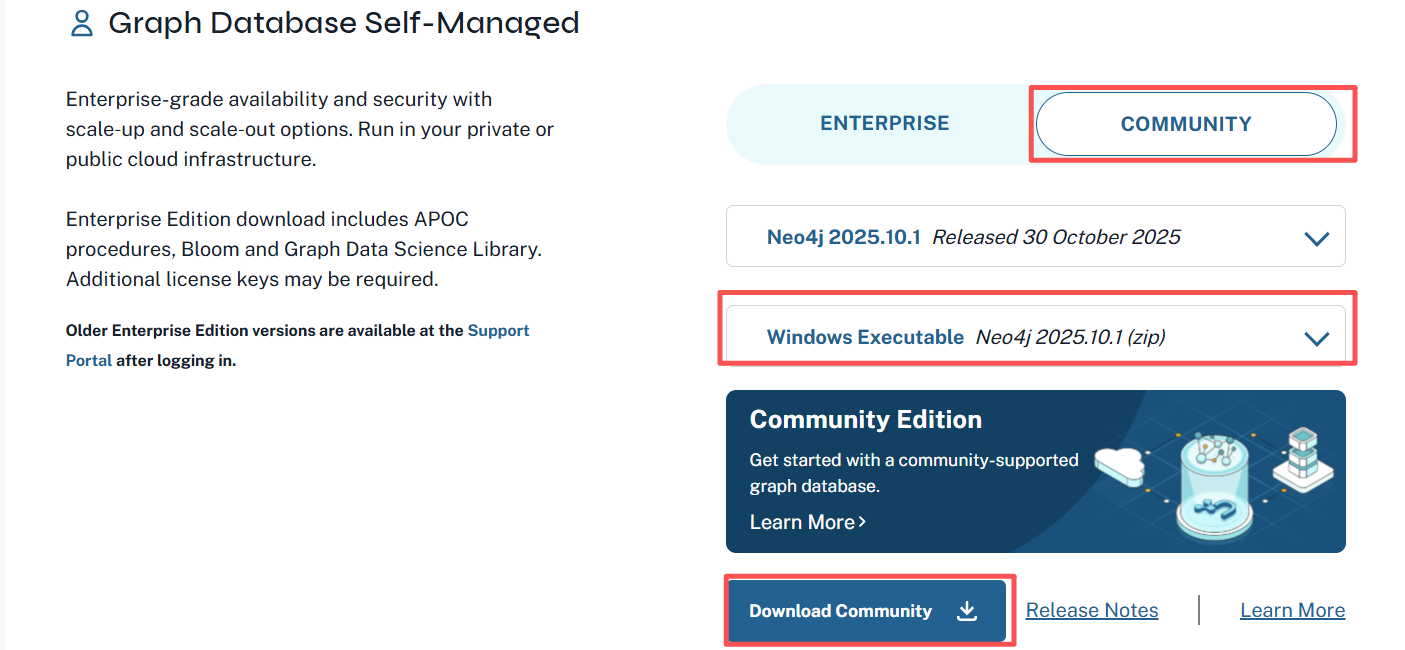Click the user icon beside Graph Database Self-Managed

[81, 24]
